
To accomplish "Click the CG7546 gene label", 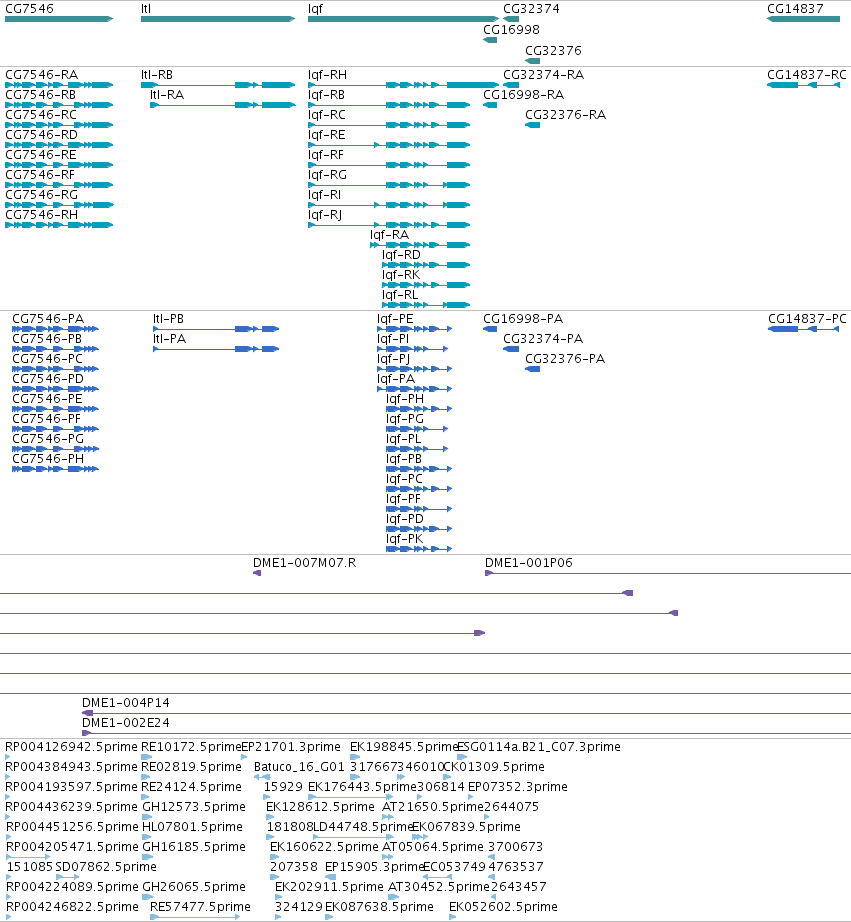I will pos(29,9).
